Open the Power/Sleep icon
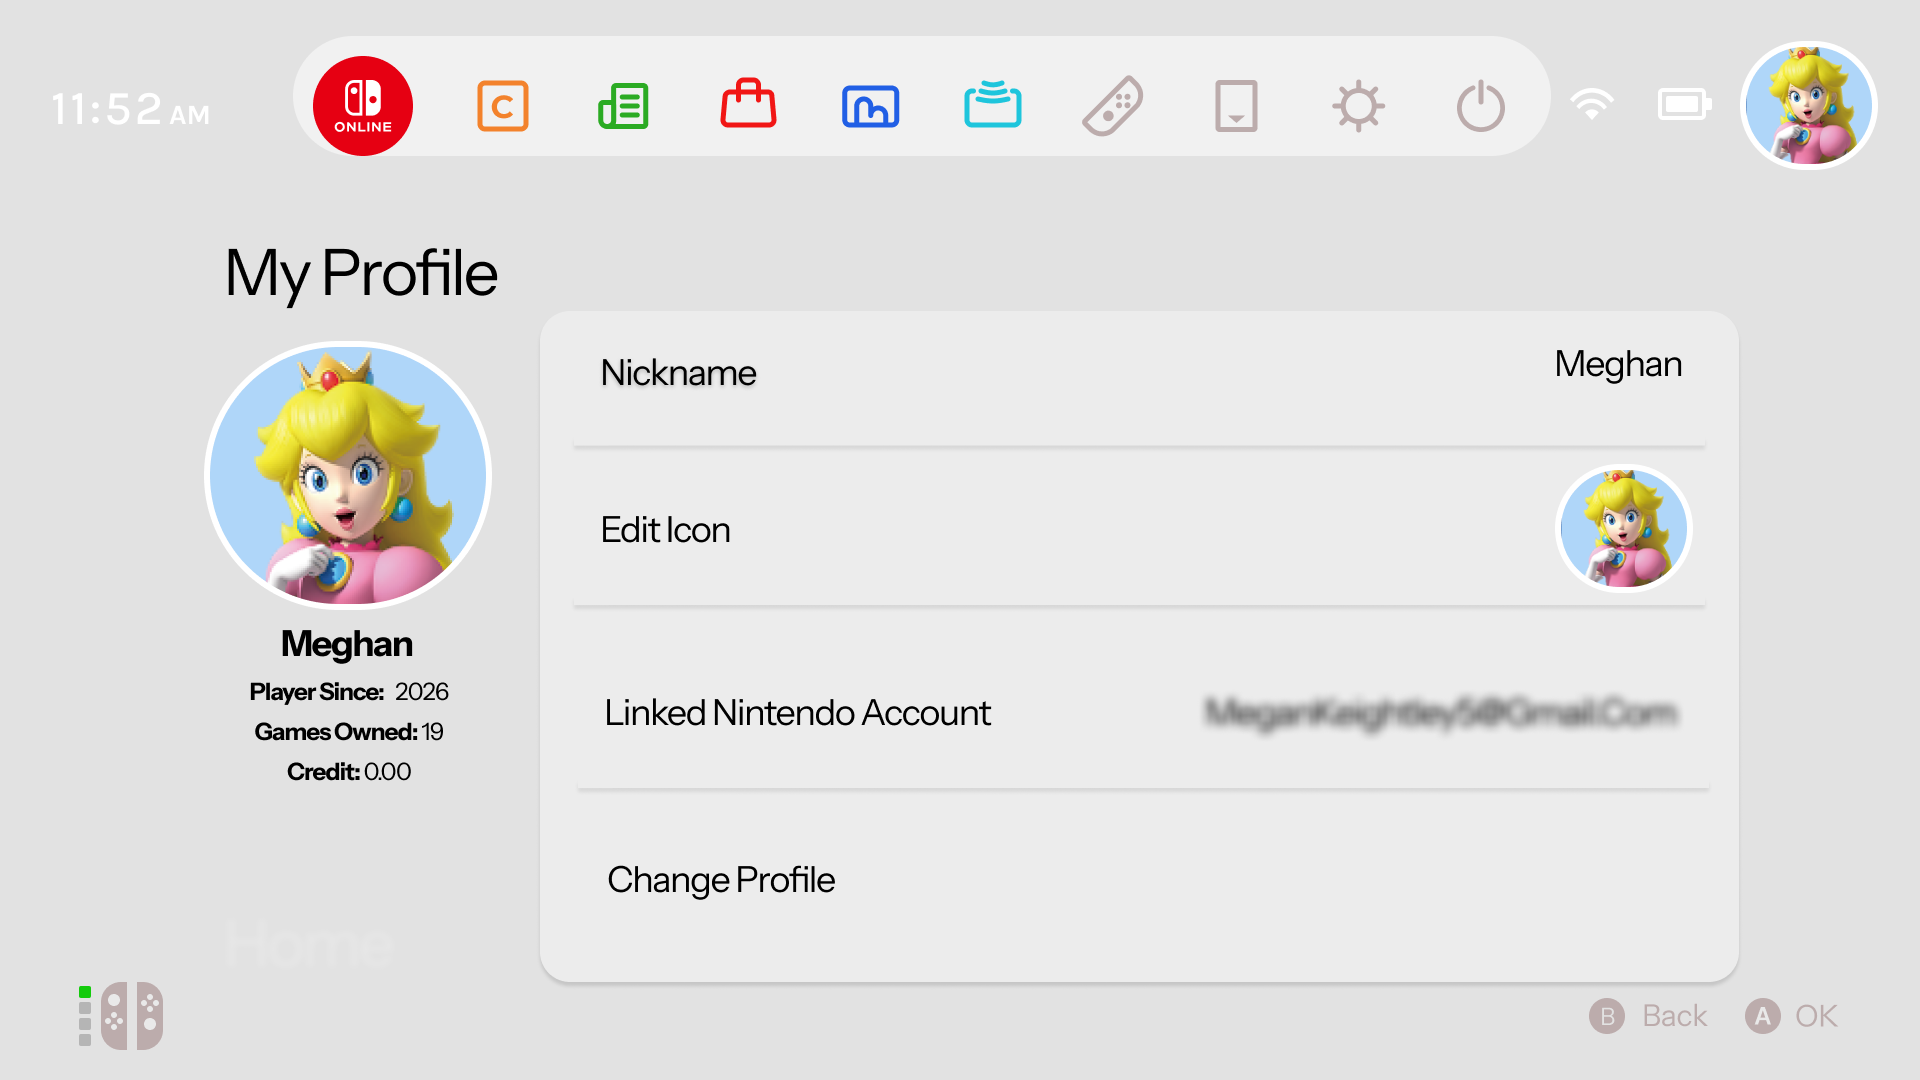The image size is (1920, 1080). tap(1481, 106)
